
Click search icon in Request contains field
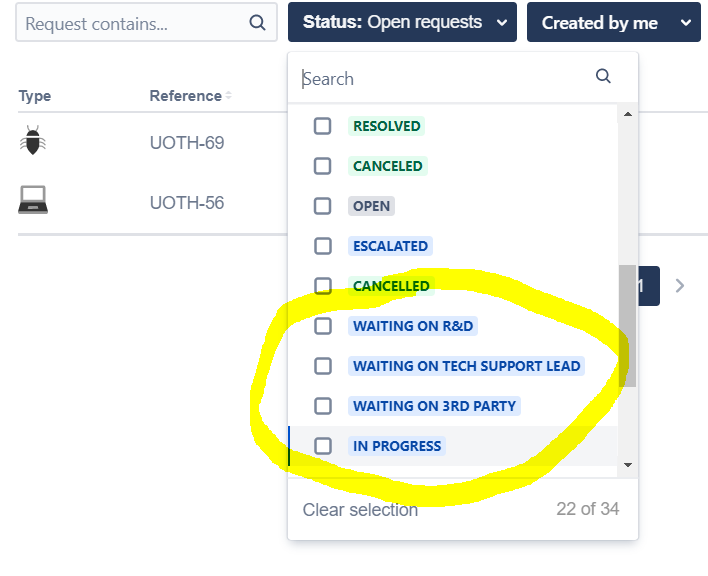pyautogui.click(x=257, y=22)
